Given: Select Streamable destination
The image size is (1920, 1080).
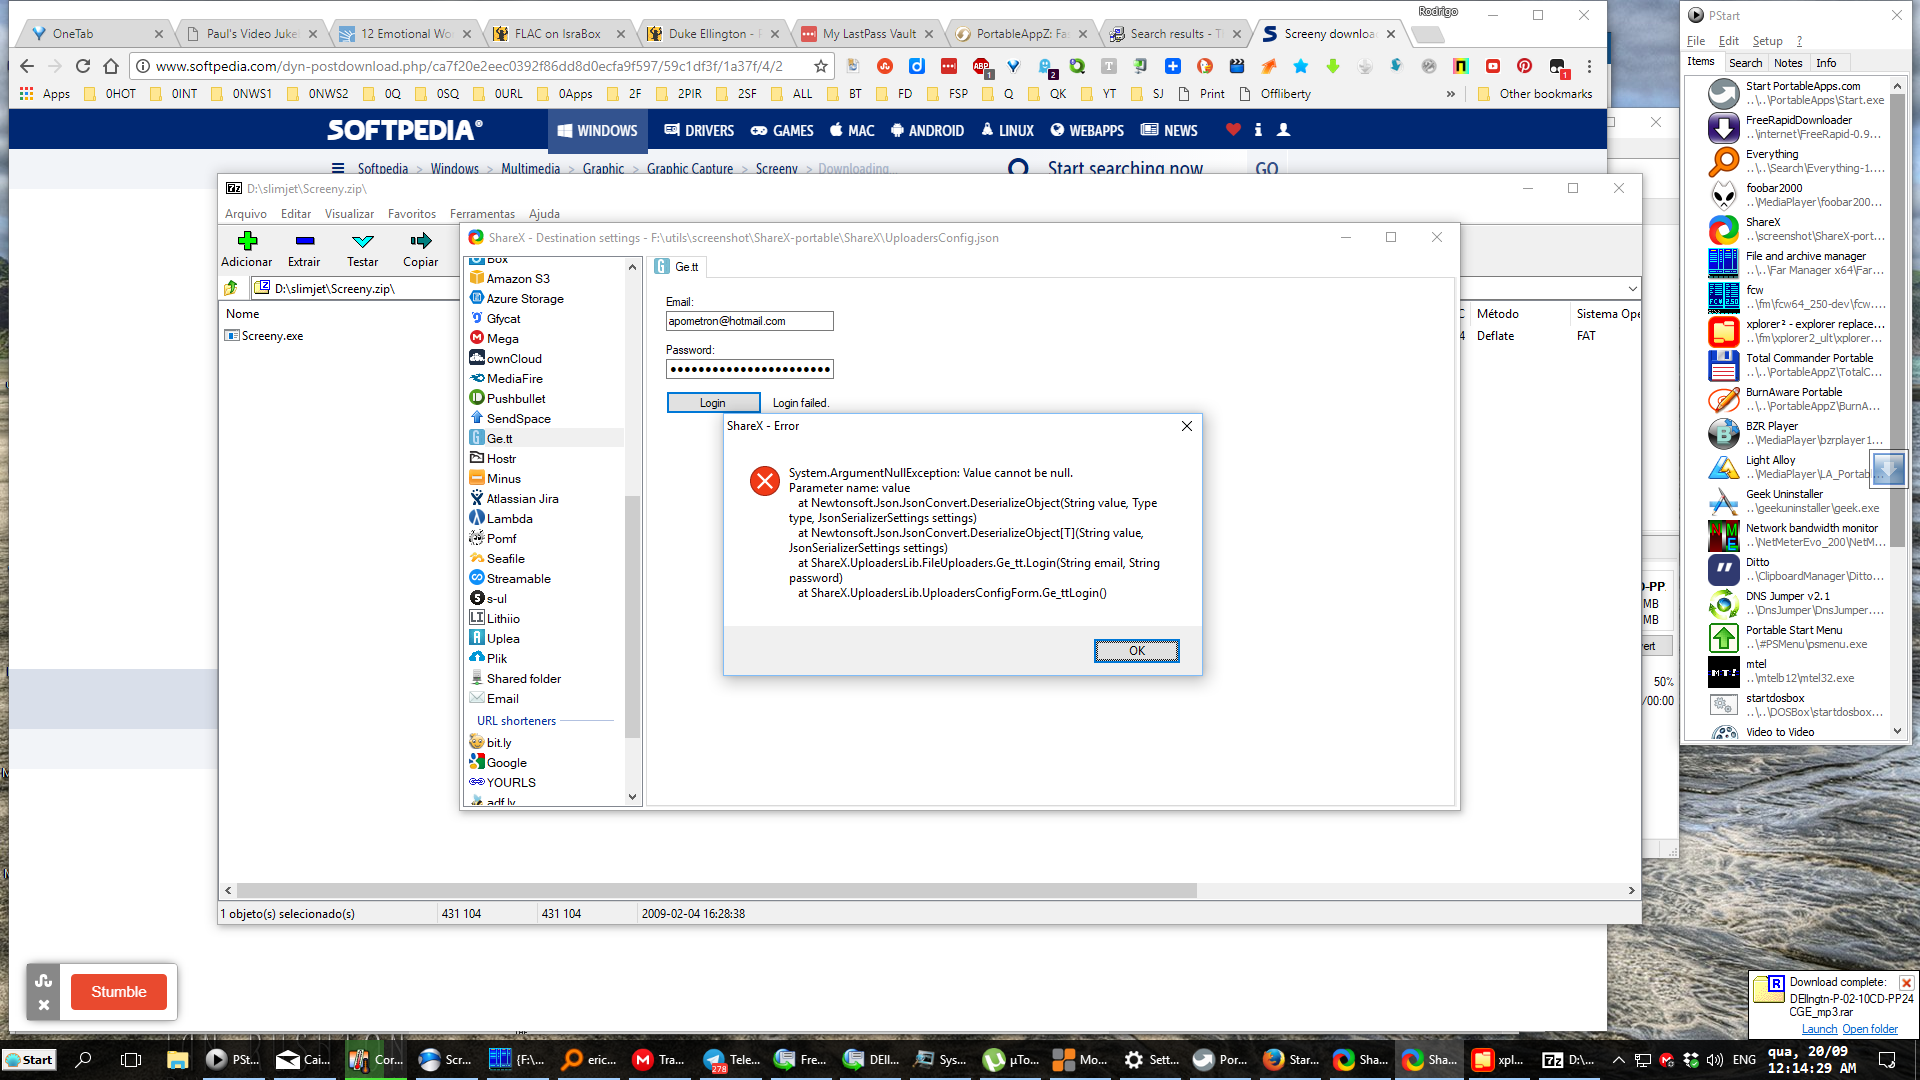Looking at the screenshot, I should tap(518, 578).
